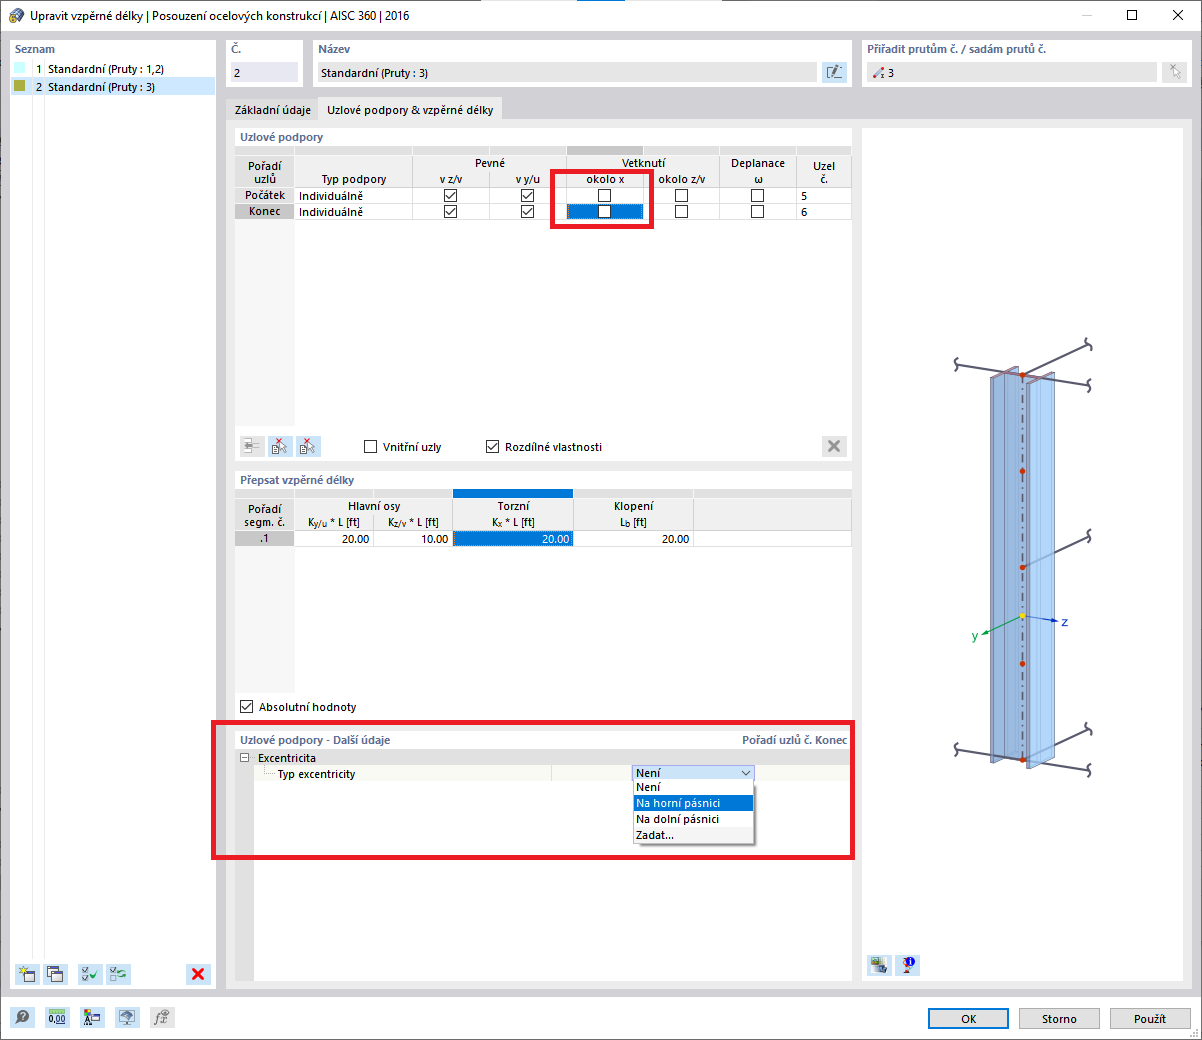Click the invert selection icon below Seznam list
This screenshot has width=1202, height=1040.
tap(118, 974)
